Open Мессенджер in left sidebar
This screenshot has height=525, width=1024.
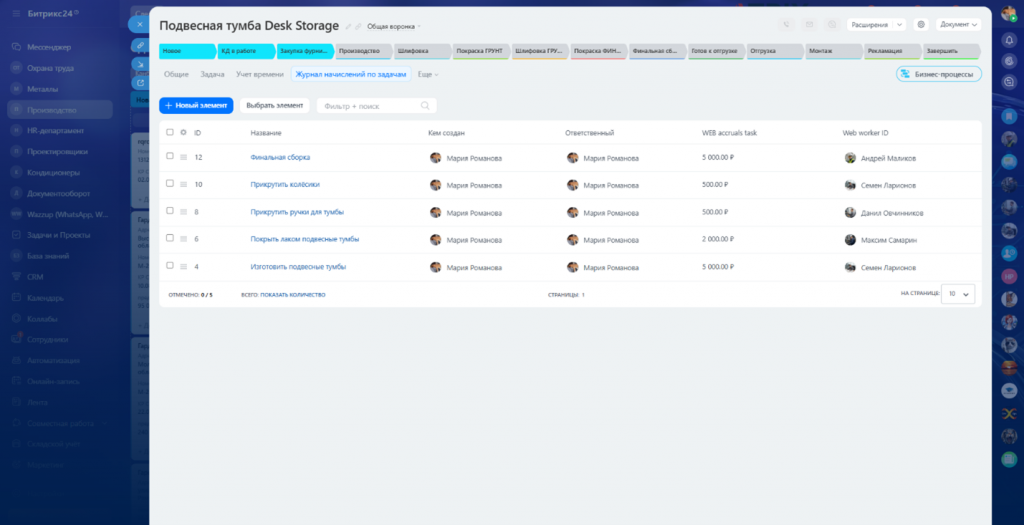pyautogui.click(x=49, y=47)
